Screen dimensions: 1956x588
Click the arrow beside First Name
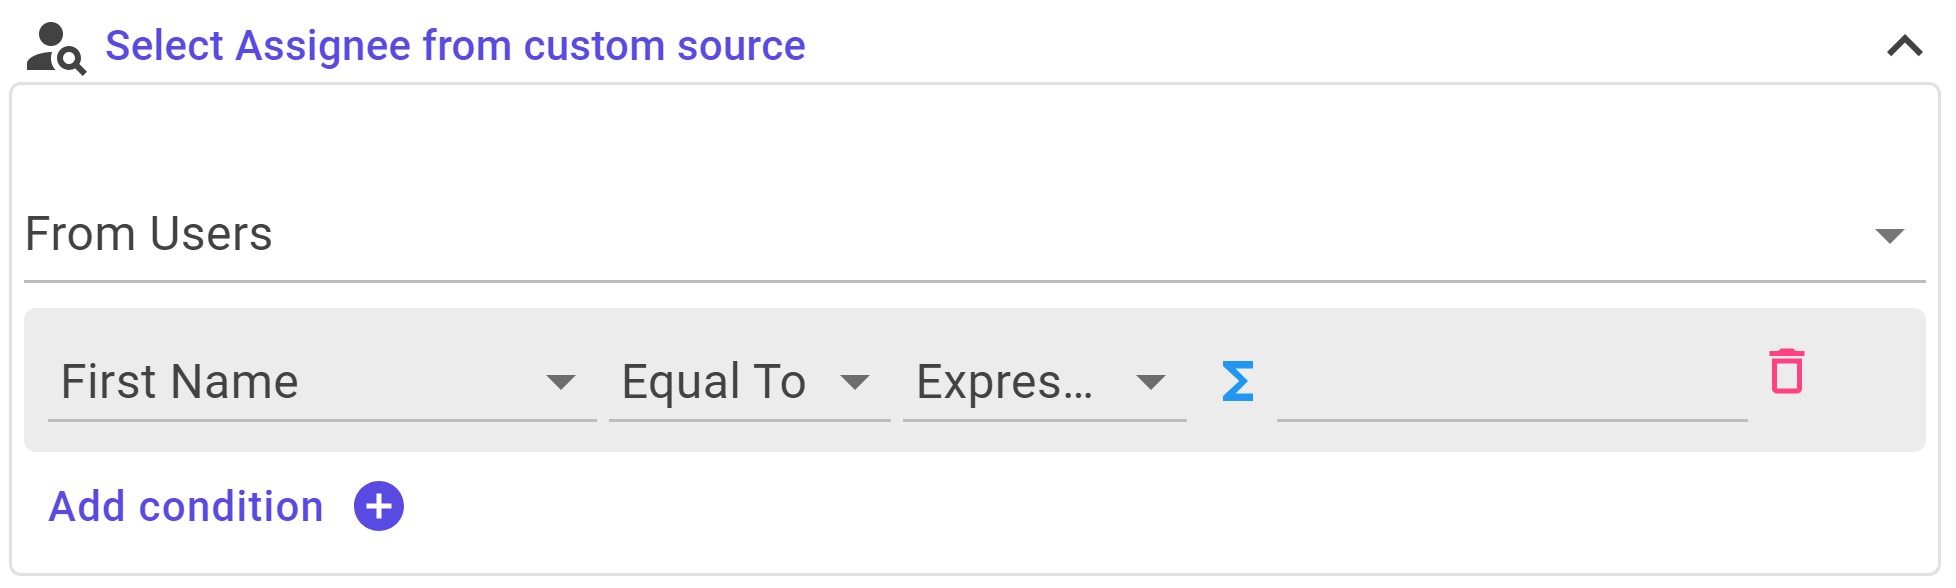pyautogui.click(x=560, y=382)
